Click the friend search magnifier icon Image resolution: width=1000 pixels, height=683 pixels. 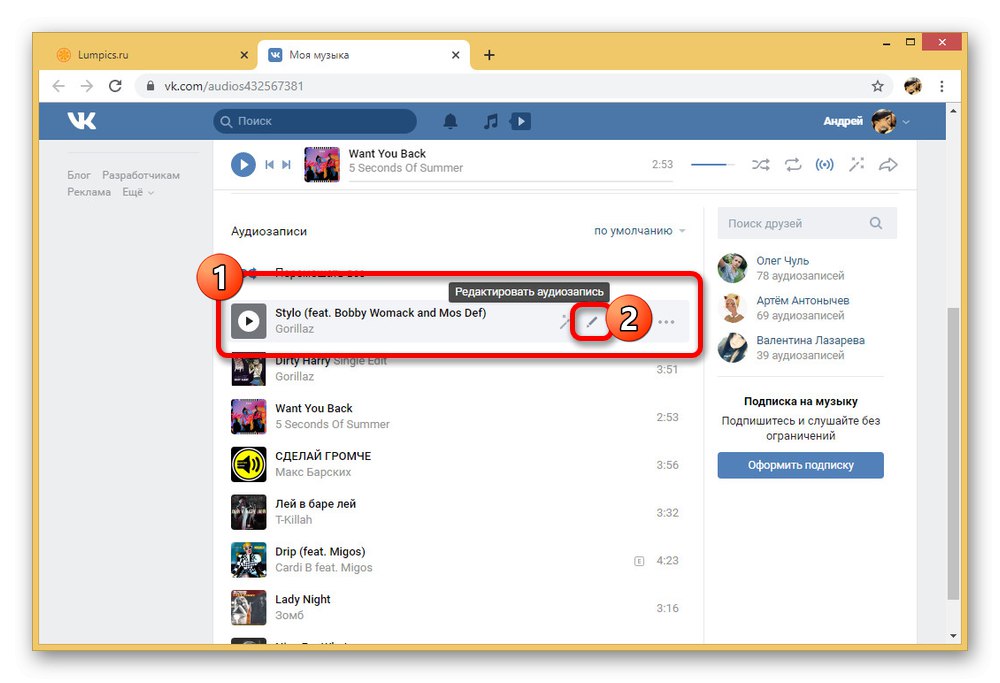(876, 223)
